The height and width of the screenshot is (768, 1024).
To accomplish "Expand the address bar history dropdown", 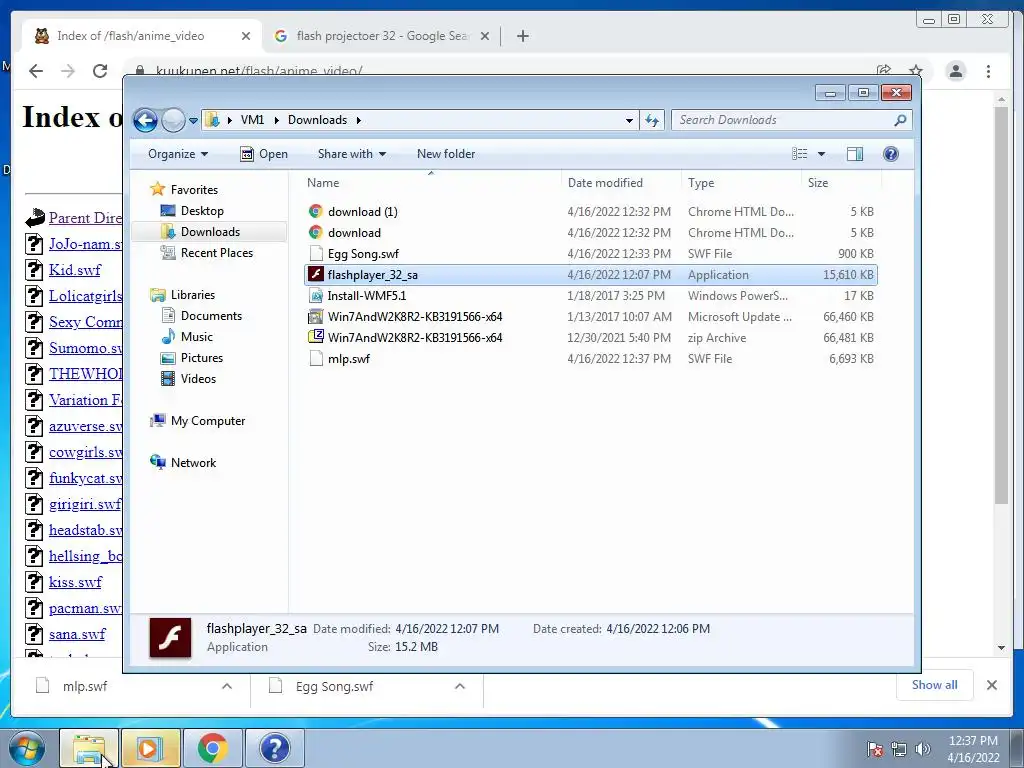I will [629, 120].
